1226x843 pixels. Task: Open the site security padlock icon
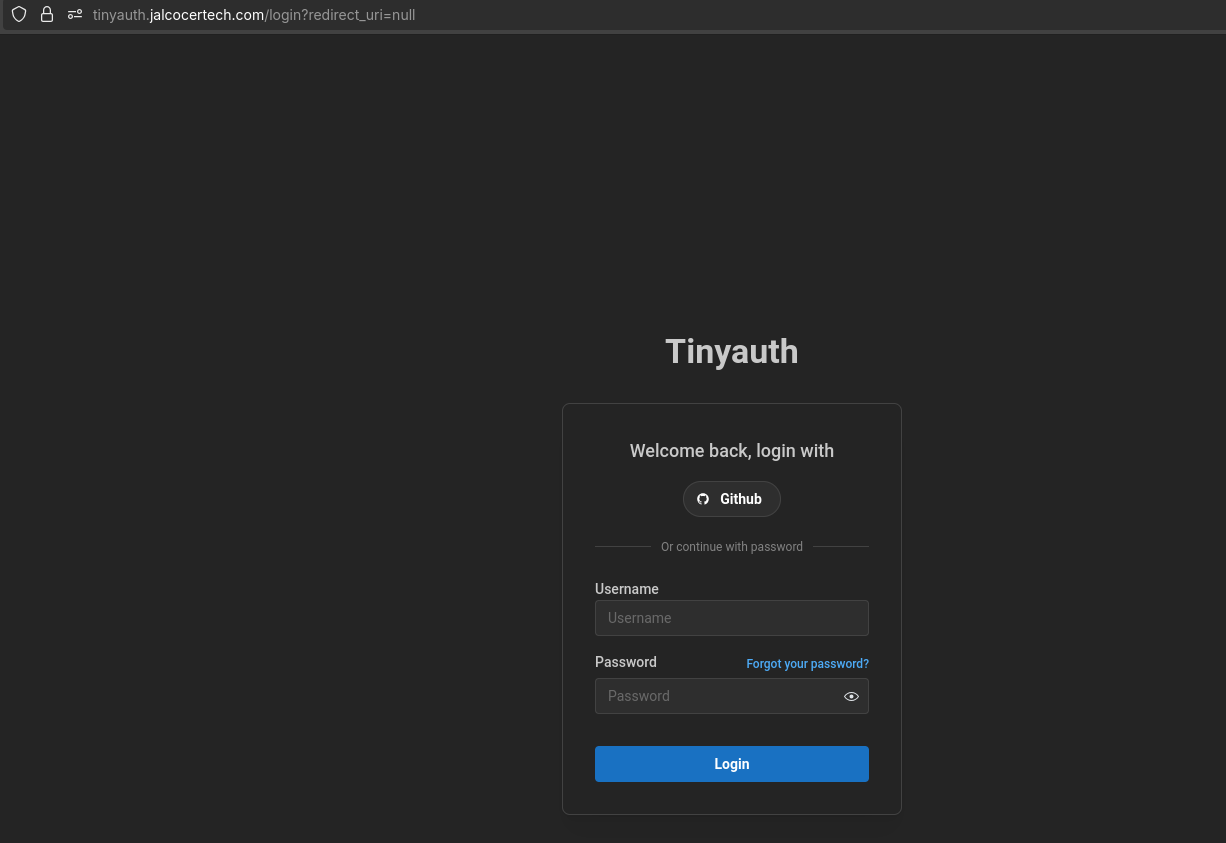click(47, 15)
